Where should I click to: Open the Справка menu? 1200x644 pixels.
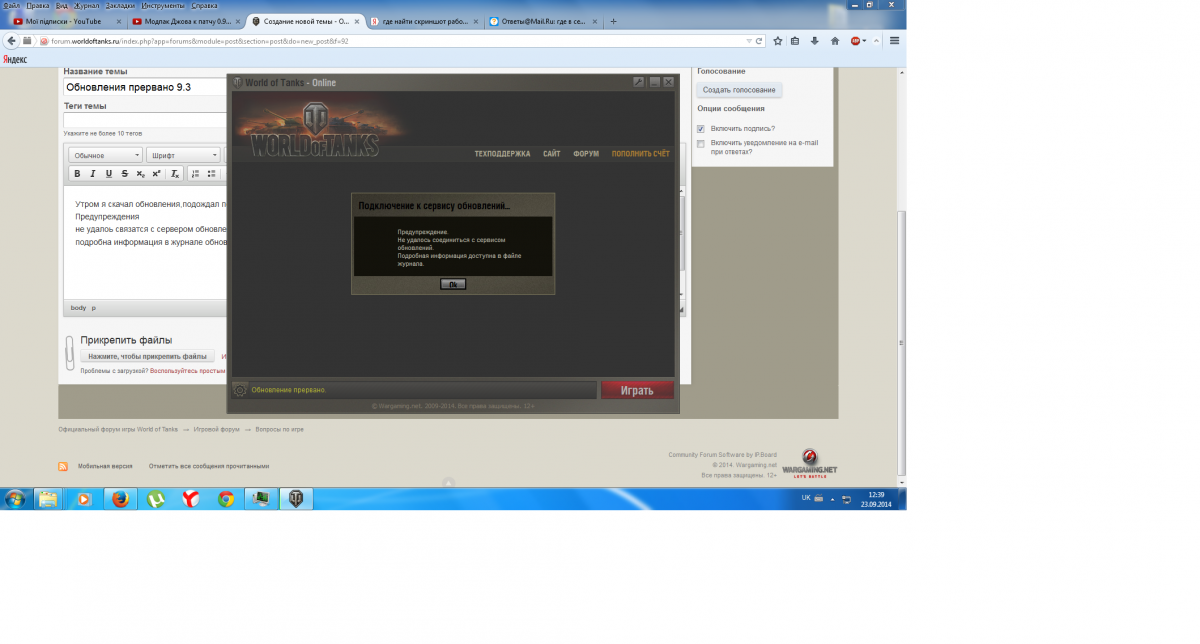point(205,5)
